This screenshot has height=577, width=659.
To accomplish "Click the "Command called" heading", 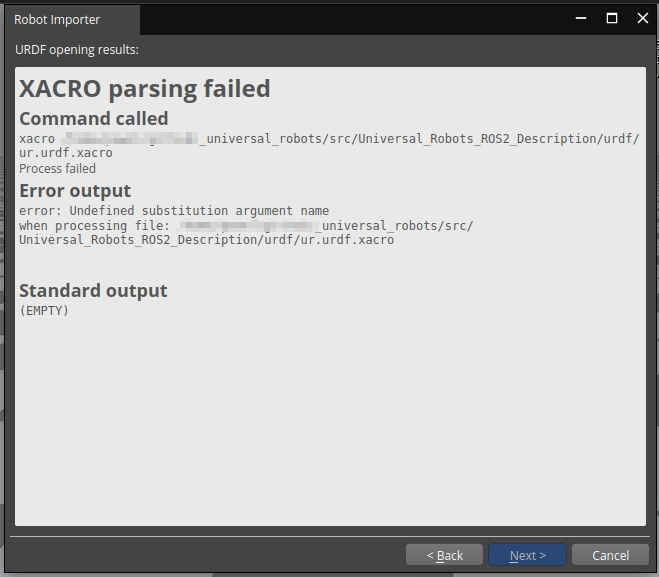I will pos(94,119).
